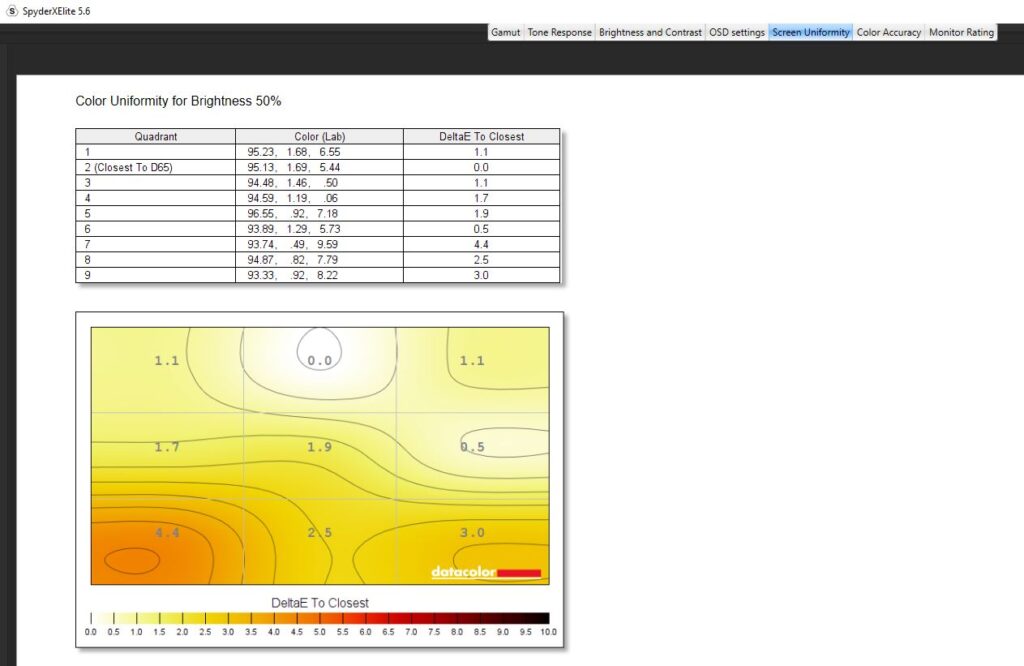The image size is (1024, 666).
Task: Click the DeltaE To Closest column header
Action: pos(481,136)
